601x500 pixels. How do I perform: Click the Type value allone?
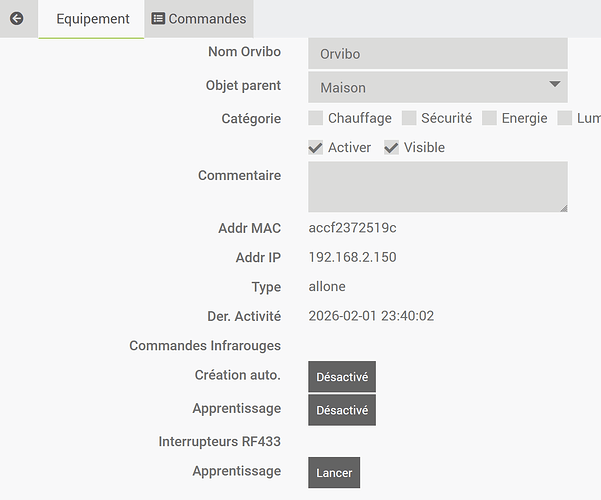[327, 287]
